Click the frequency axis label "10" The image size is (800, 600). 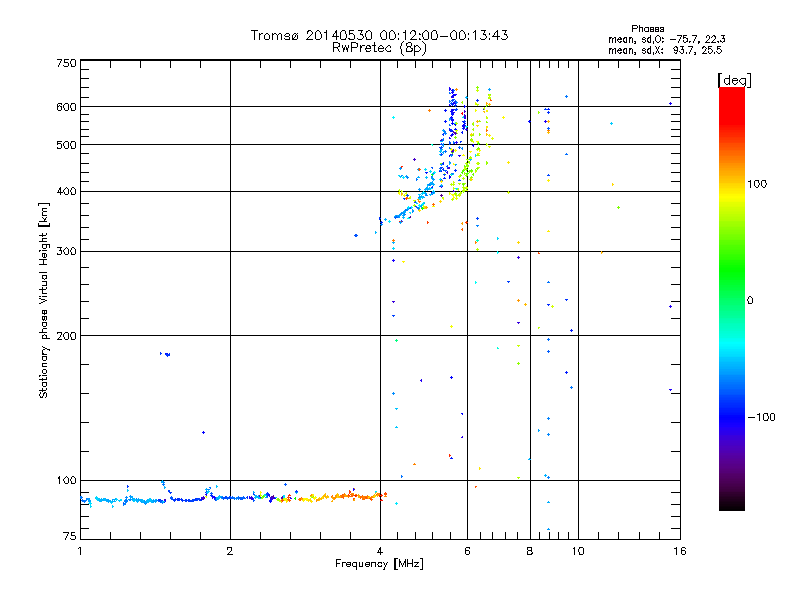pyautogui.click(x=578, y=551)
